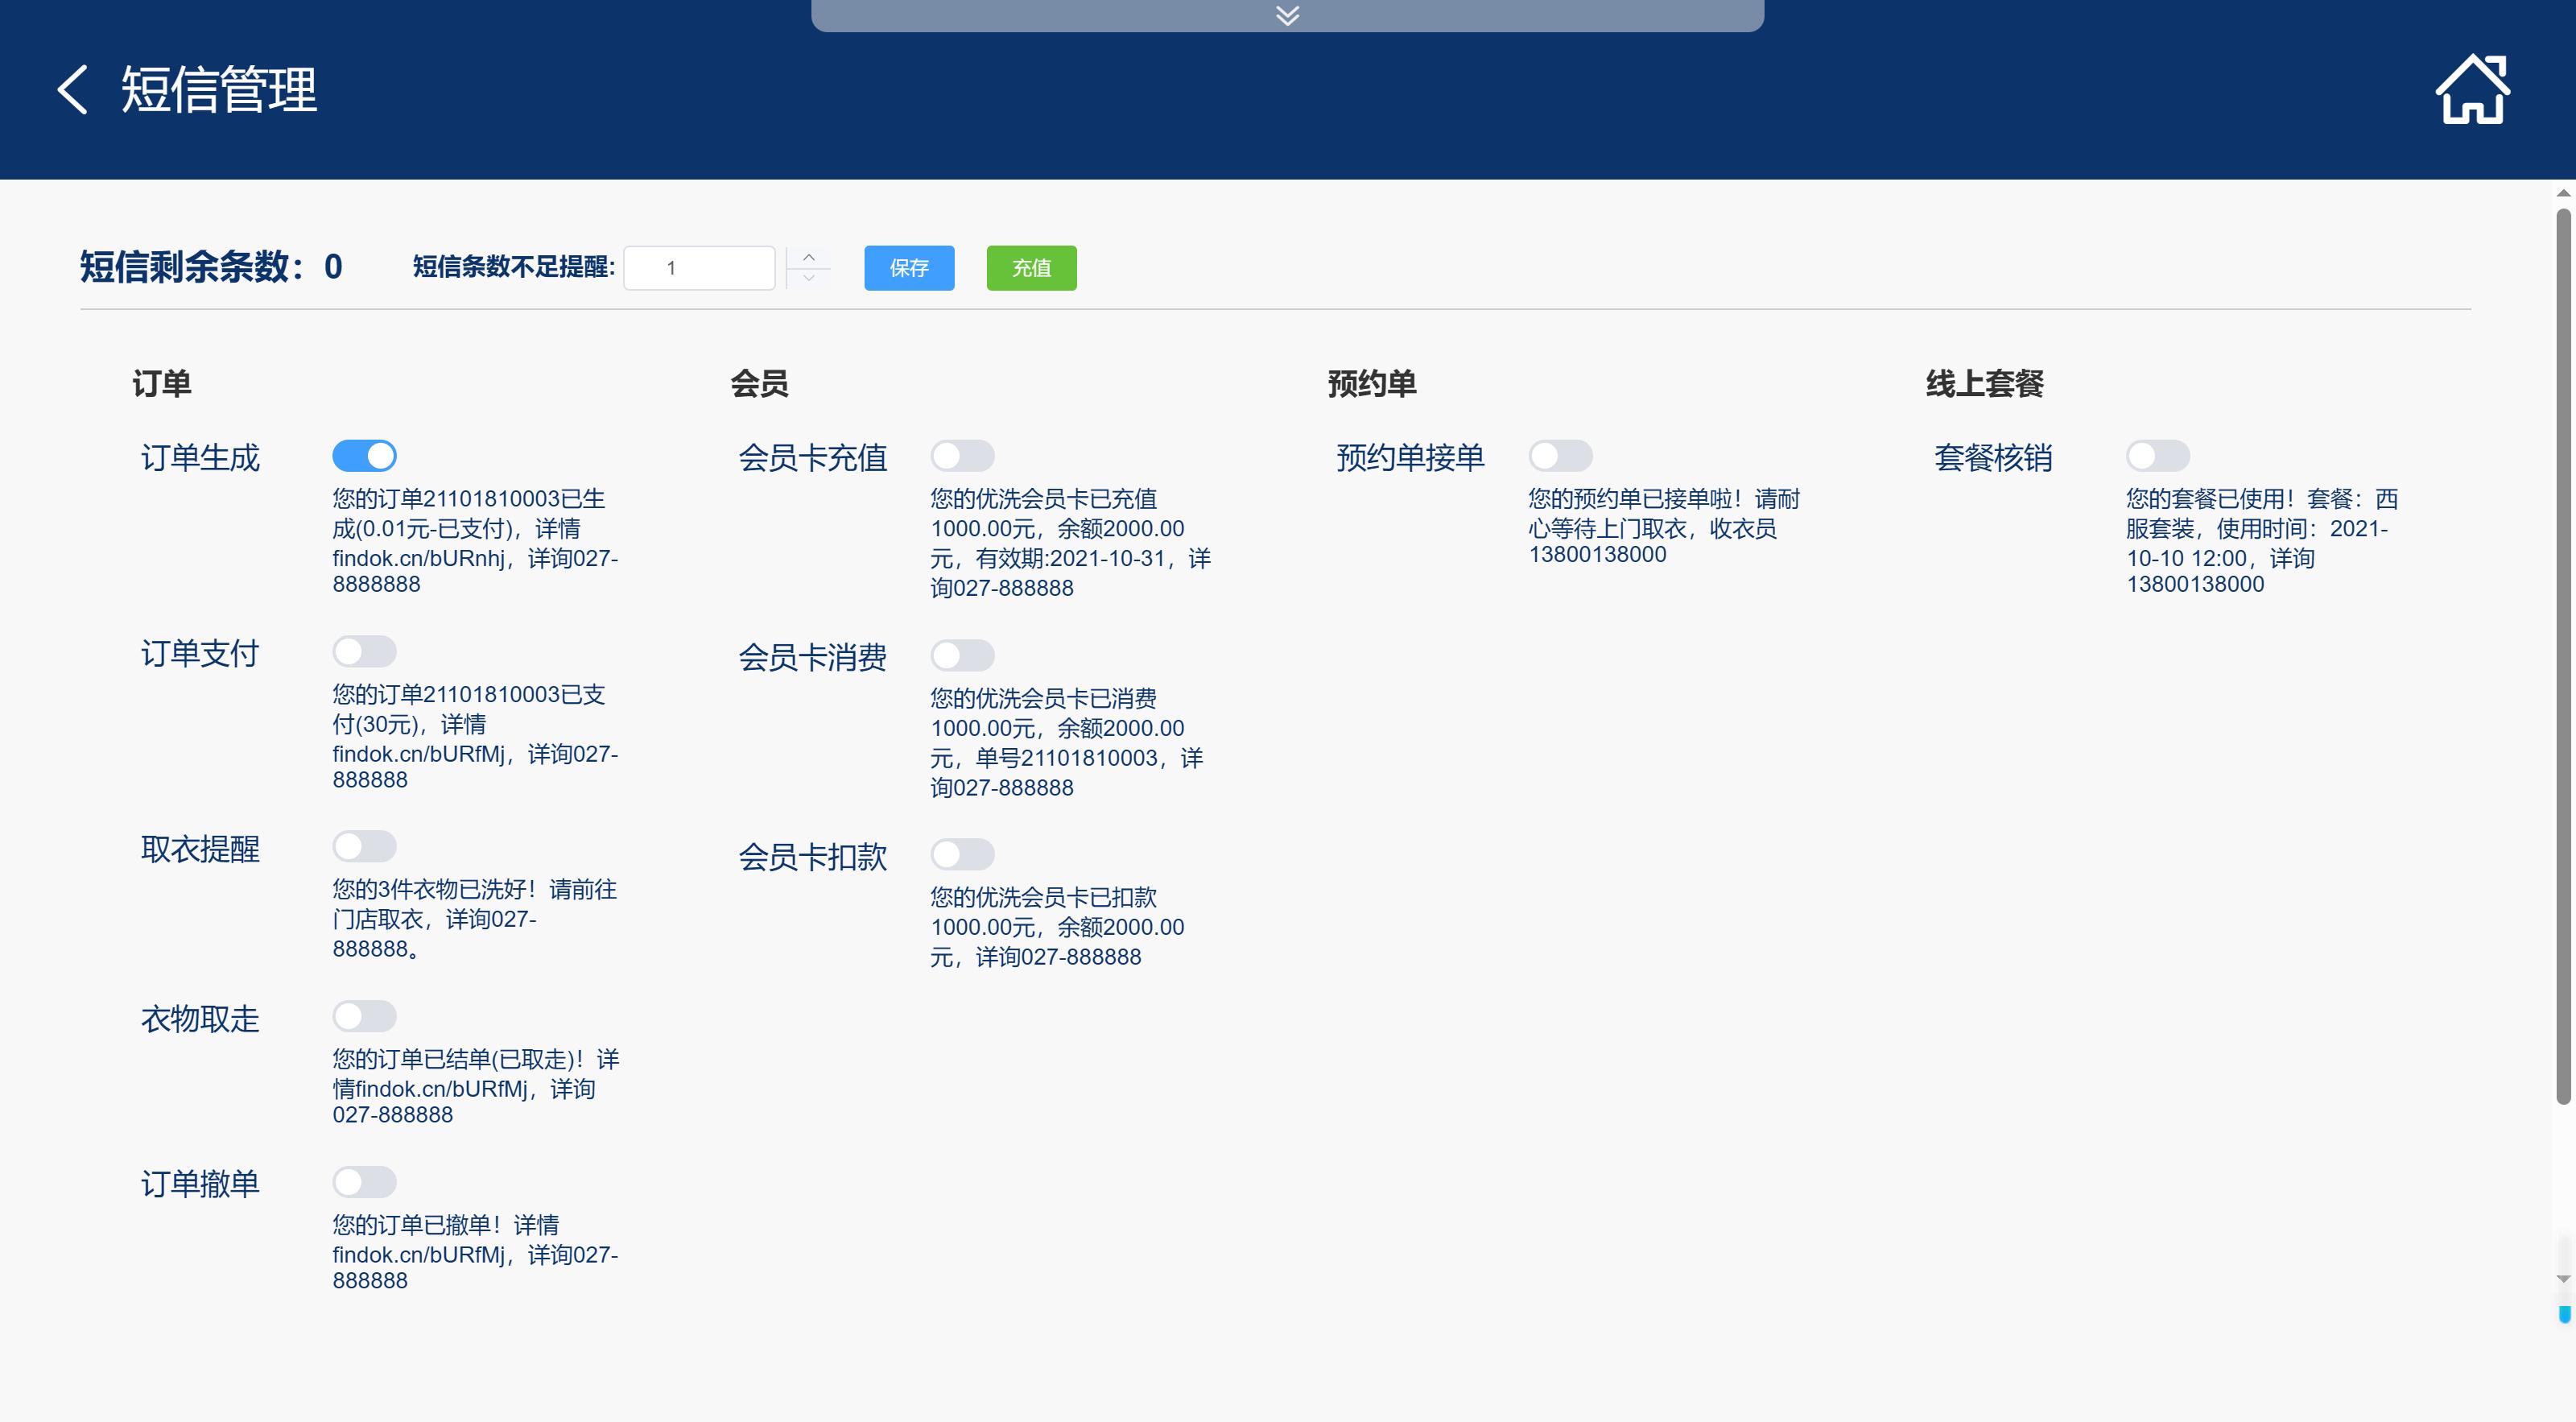
Task: Increase low SMS reminder count
Action: click(809, 257)
